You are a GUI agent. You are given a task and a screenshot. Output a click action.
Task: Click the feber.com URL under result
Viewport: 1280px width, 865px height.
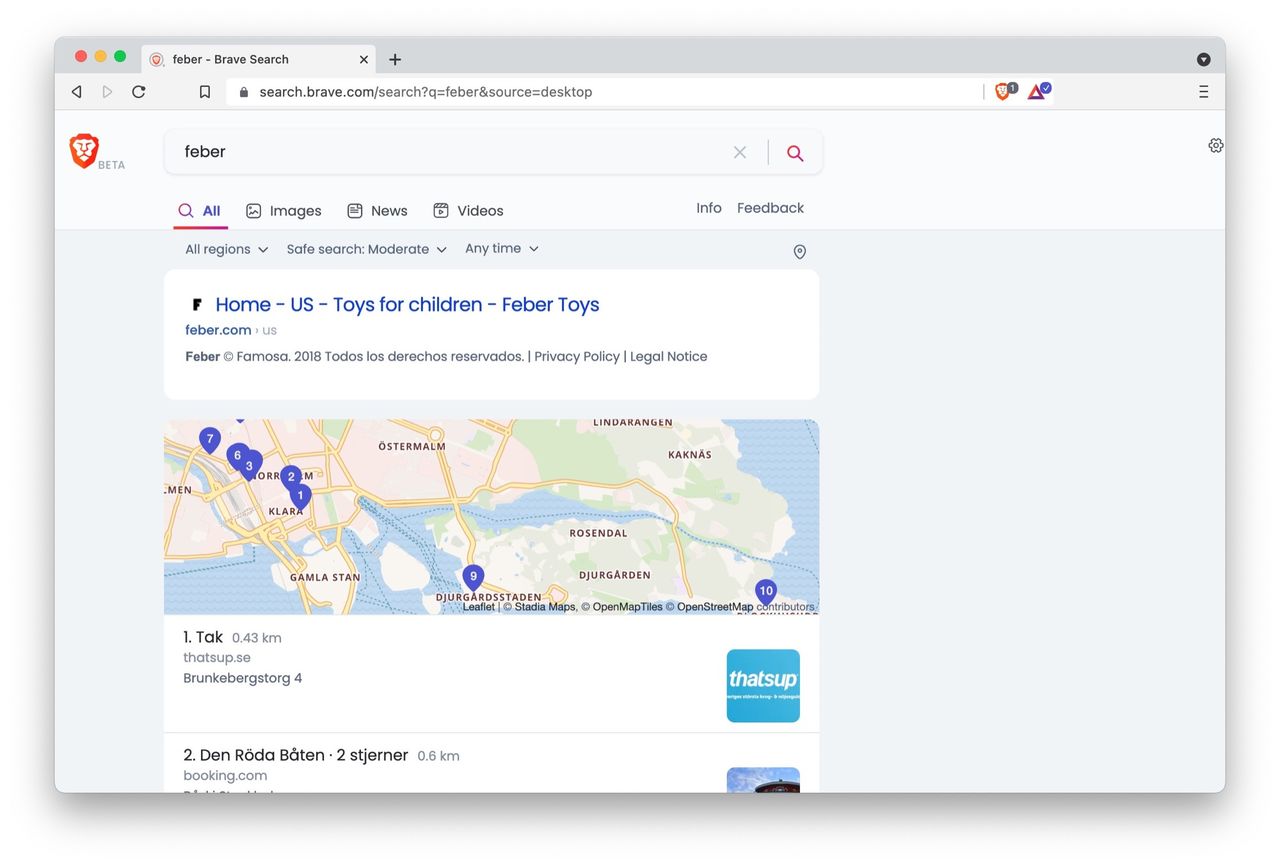pyautogui.click(x=218, y=330)
